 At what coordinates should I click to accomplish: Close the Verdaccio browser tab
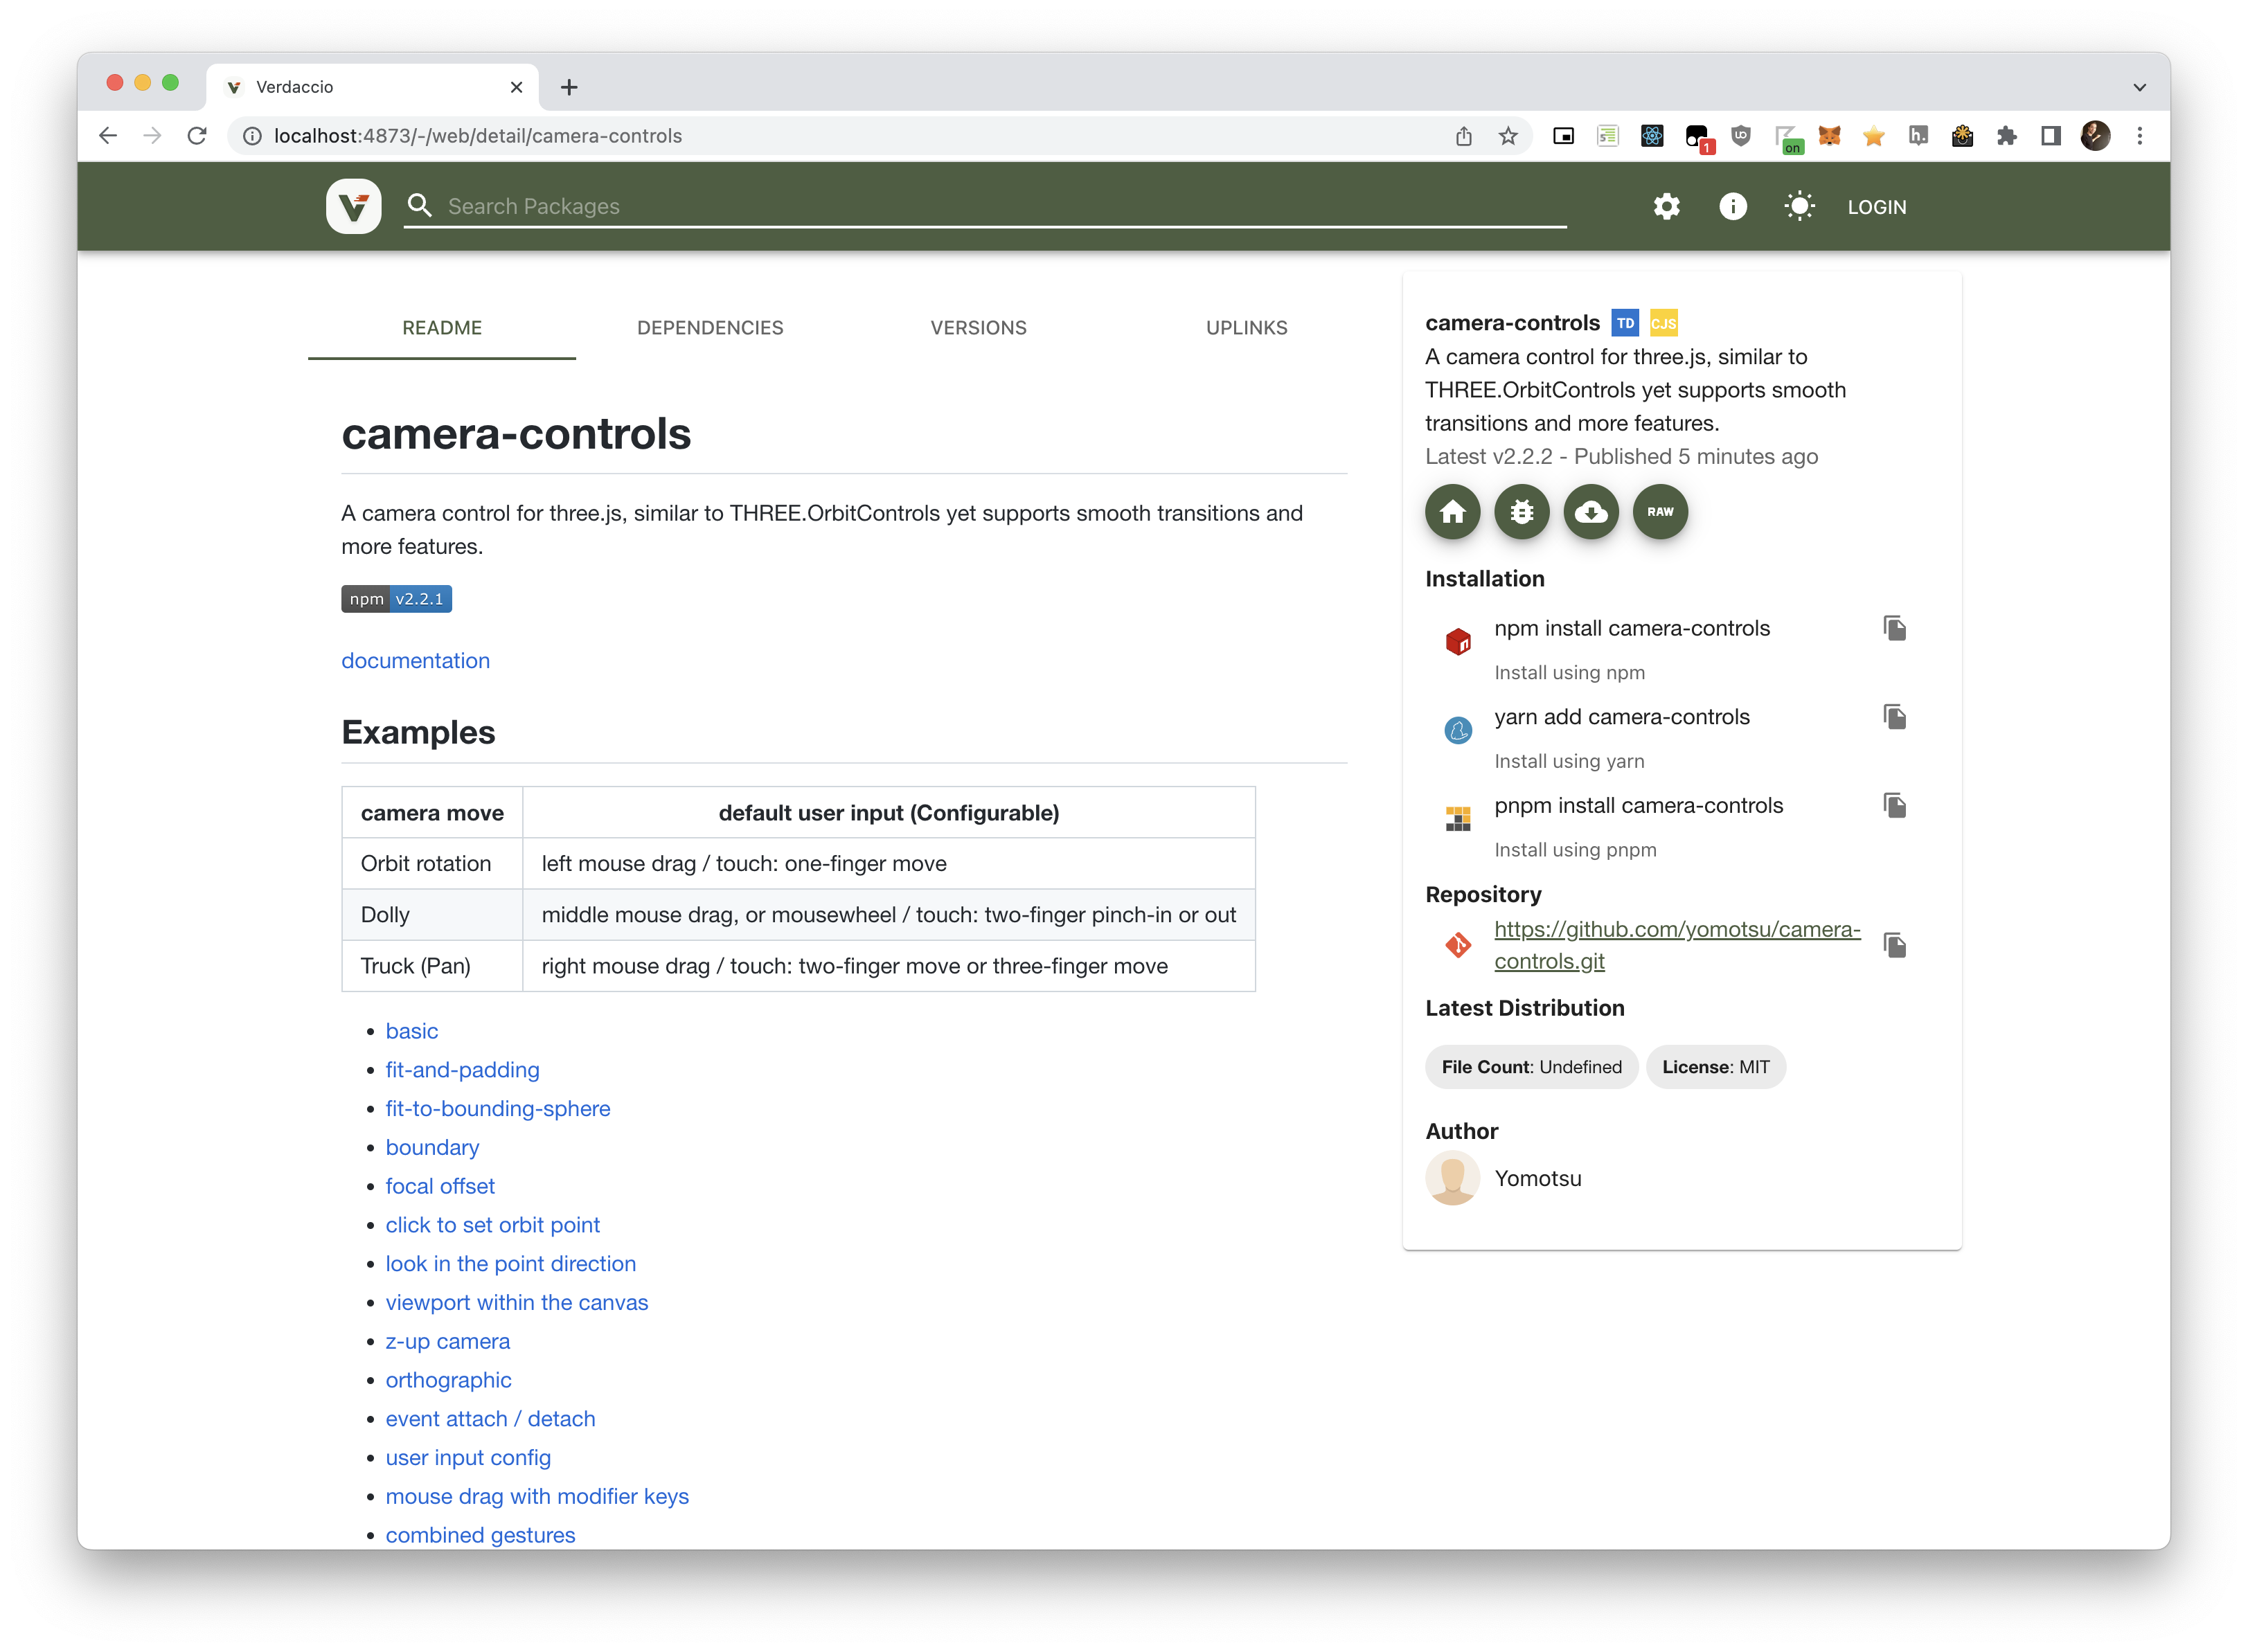pos(516,87)
